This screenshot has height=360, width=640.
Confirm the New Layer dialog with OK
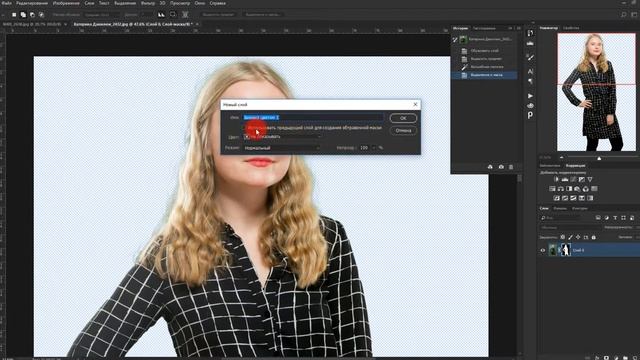403,118
